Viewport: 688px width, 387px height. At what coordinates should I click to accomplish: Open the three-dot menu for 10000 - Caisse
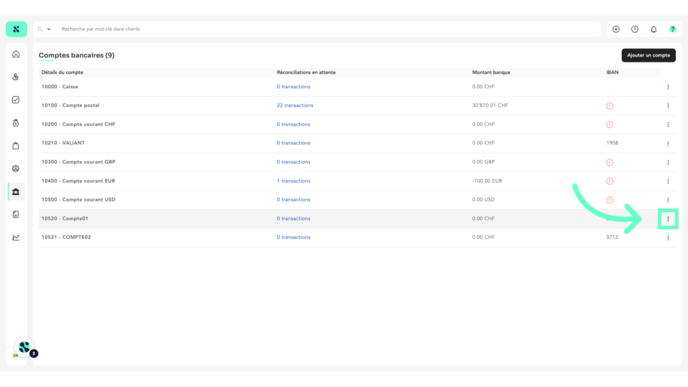(668, 87)
